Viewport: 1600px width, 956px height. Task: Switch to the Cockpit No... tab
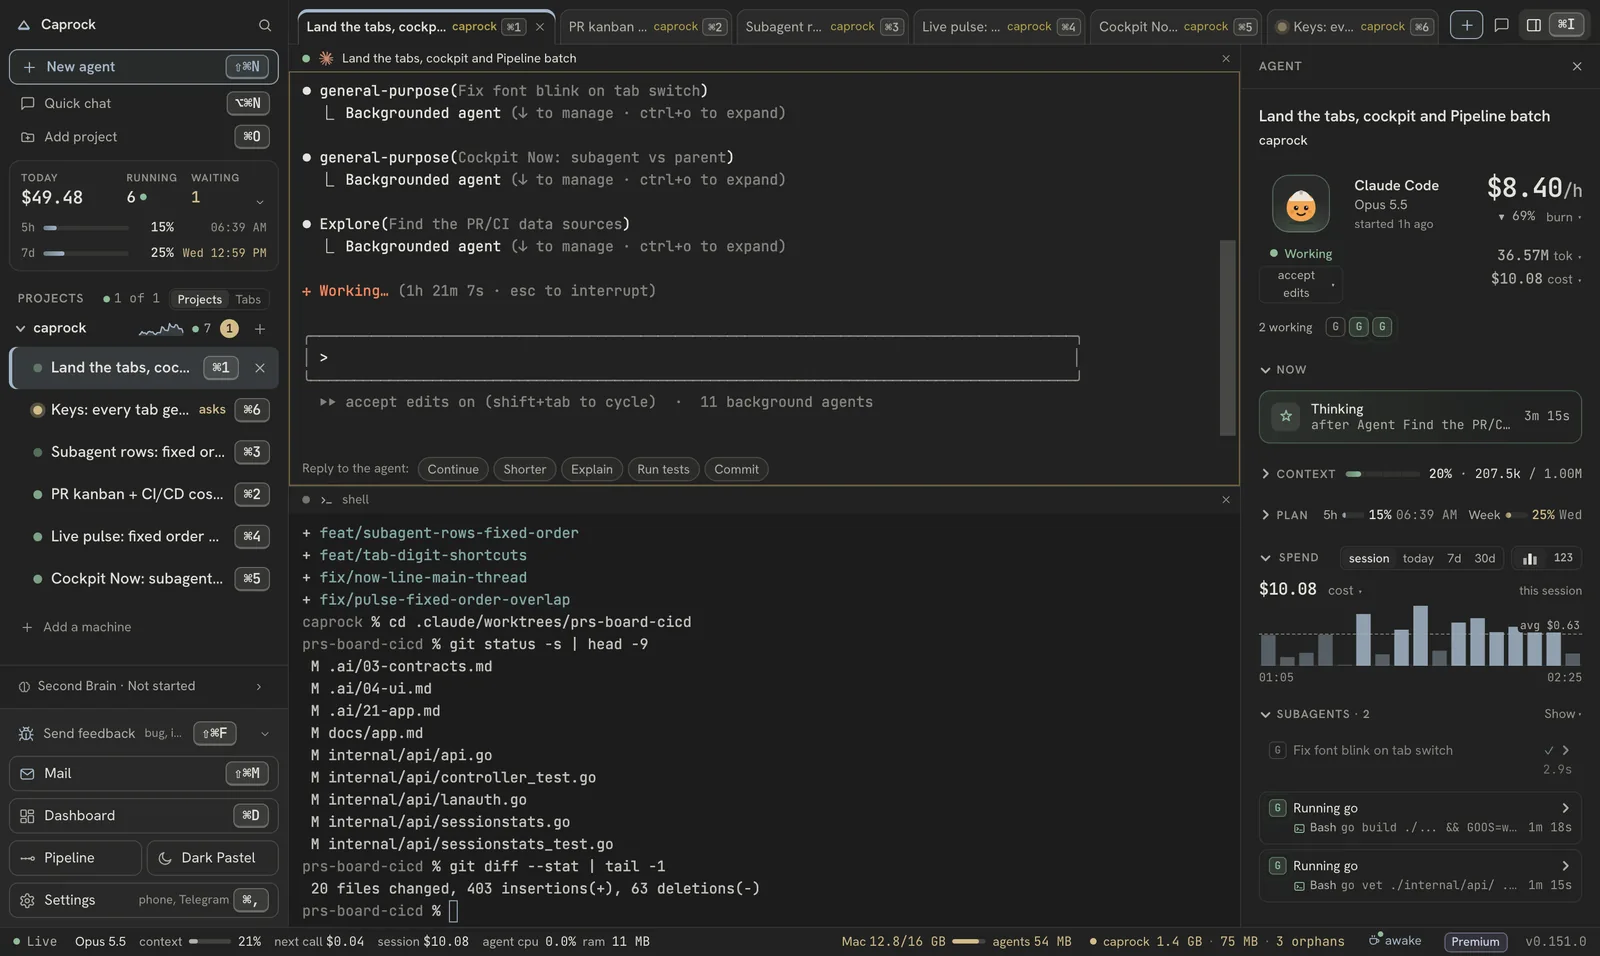[x=1176, y=27]
